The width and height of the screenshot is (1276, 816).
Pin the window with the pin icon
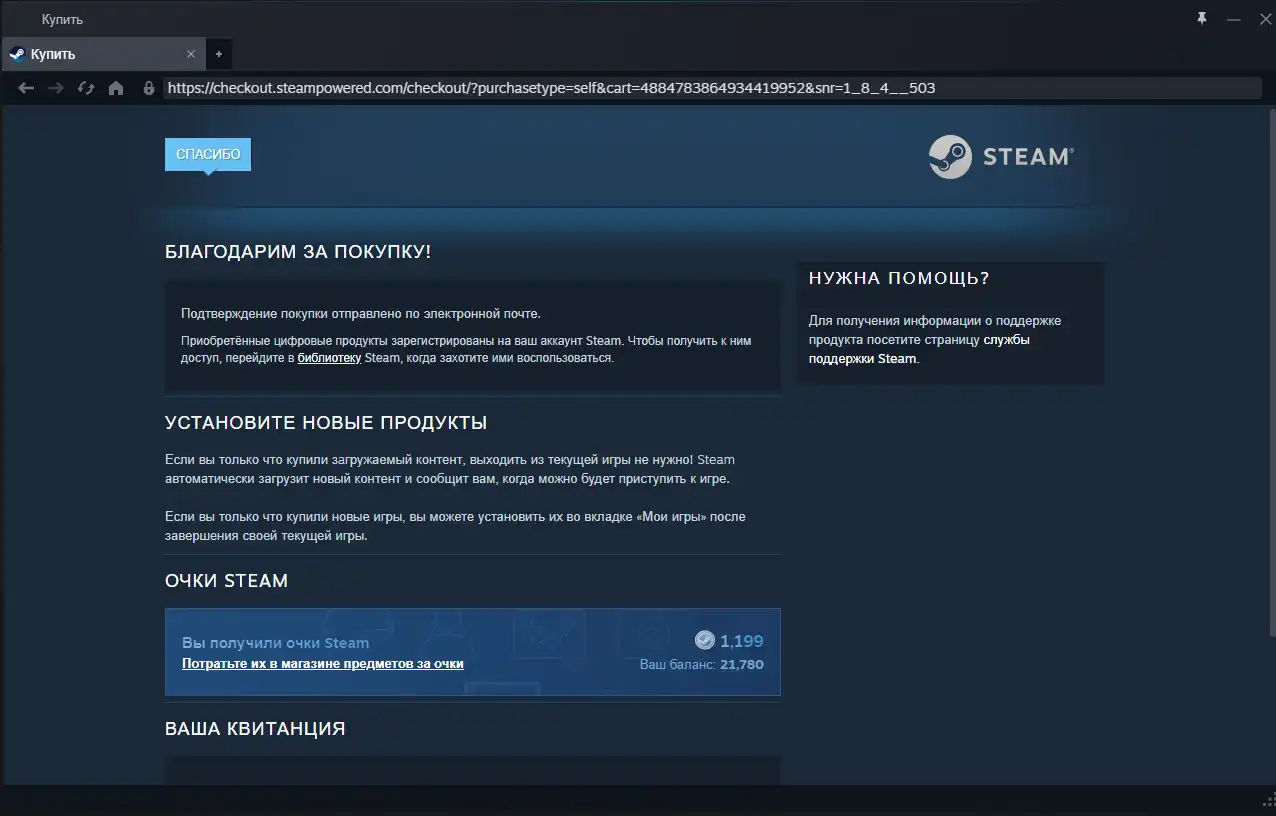tap(1202, 18)
